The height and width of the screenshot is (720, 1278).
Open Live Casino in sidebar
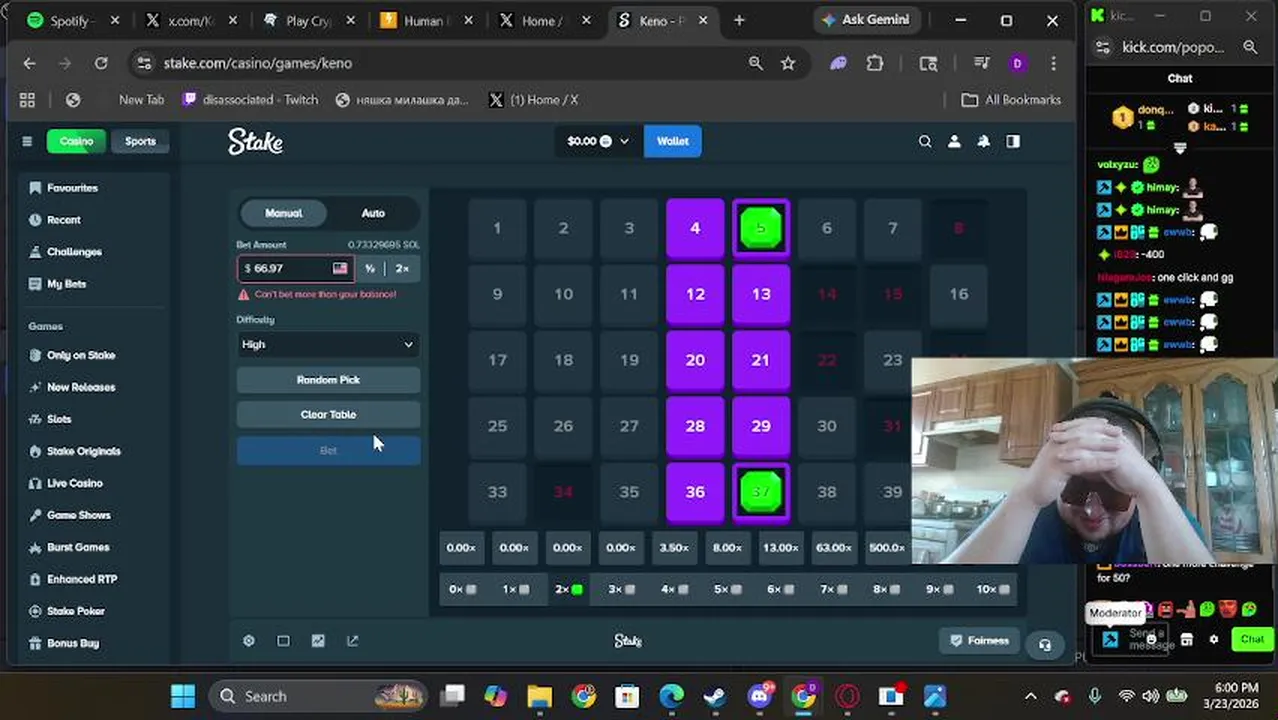[74, 483]
